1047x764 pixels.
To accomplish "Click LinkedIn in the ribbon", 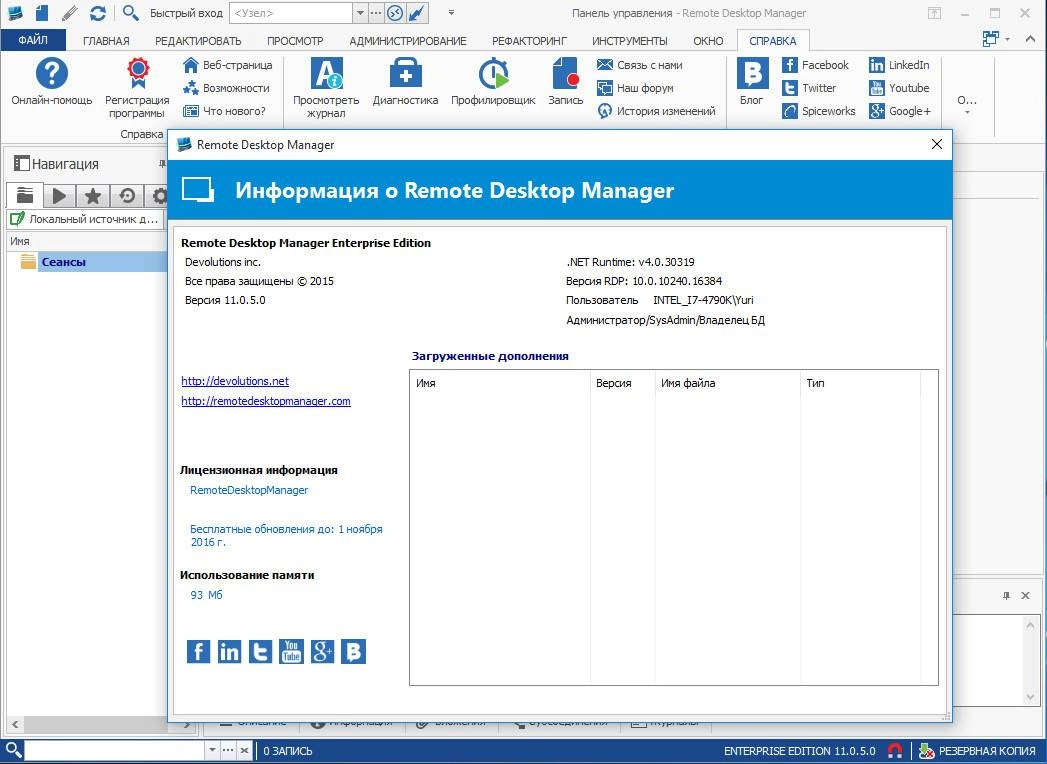I will pos(899,65).
